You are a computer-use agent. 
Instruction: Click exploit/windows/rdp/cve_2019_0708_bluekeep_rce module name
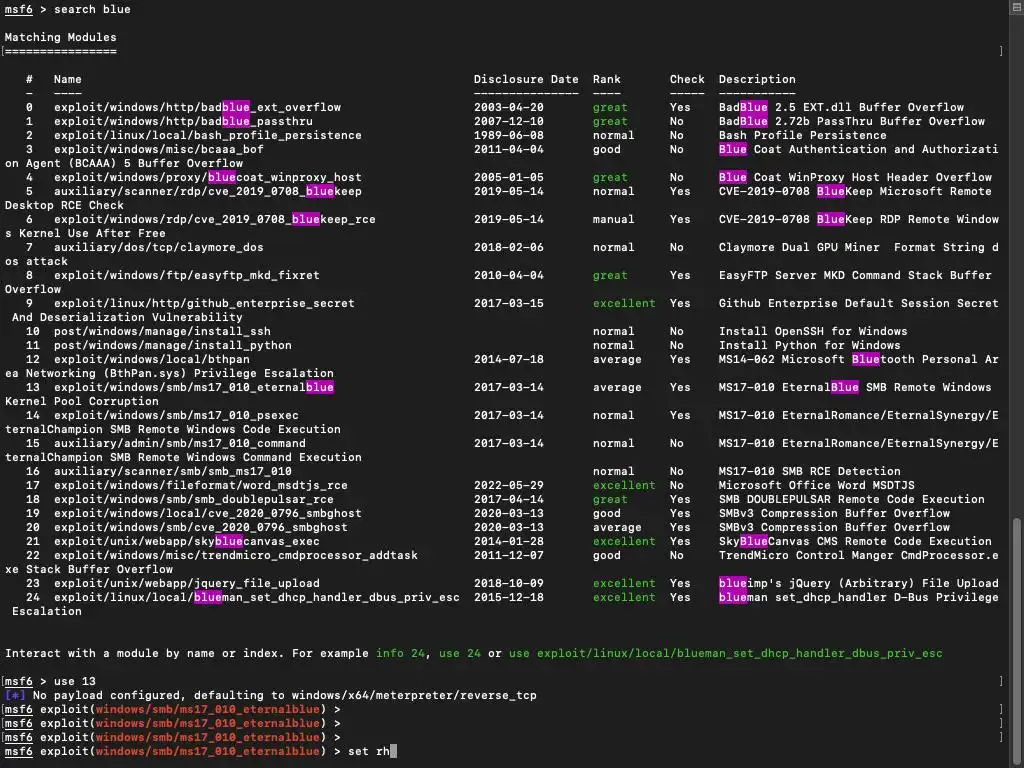tap(215, 219)
